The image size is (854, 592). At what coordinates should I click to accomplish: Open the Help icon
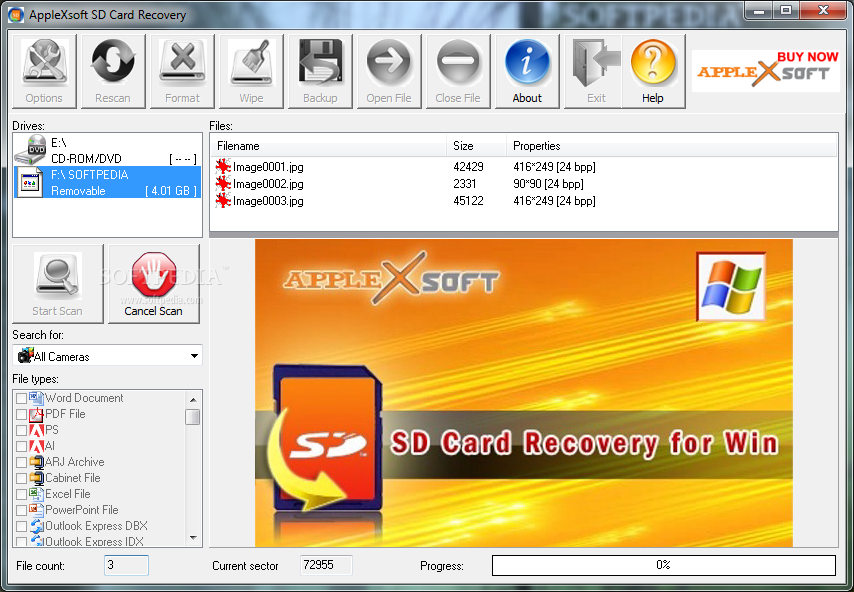click(x=652, y=71)
